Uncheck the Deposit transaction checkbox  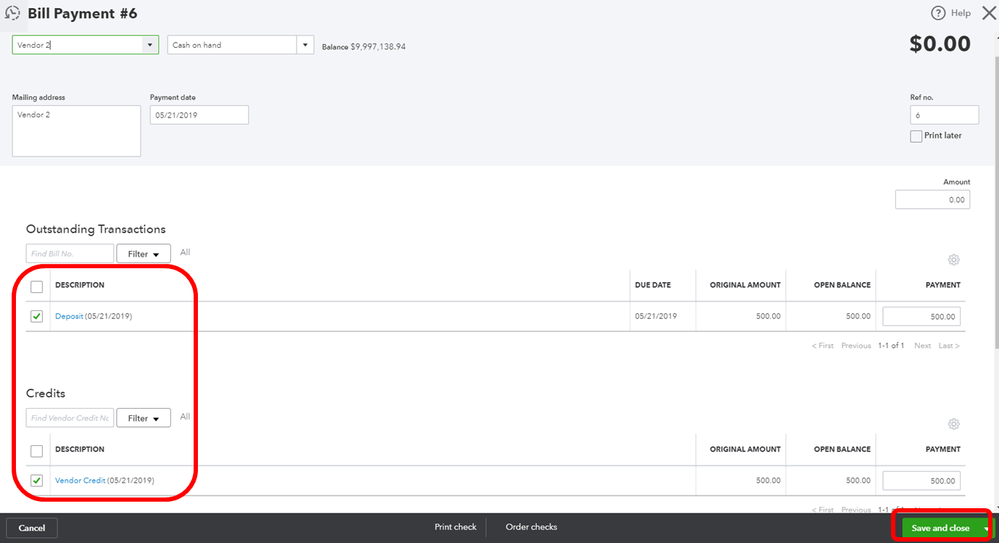coord(37,316)
